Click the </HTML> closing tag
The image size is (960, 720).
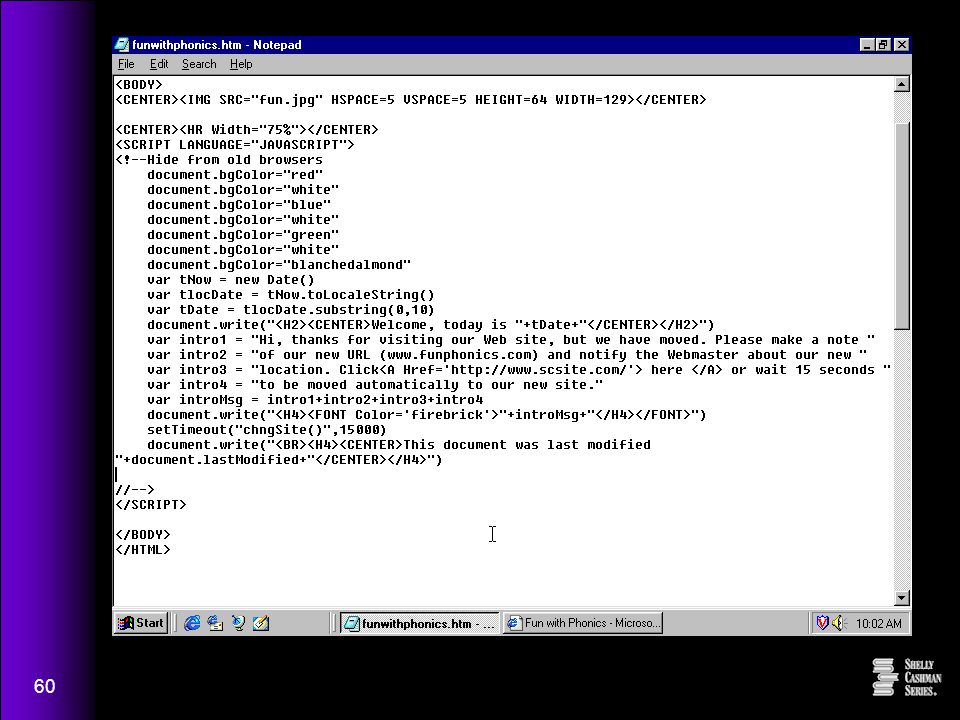(143, 550)
